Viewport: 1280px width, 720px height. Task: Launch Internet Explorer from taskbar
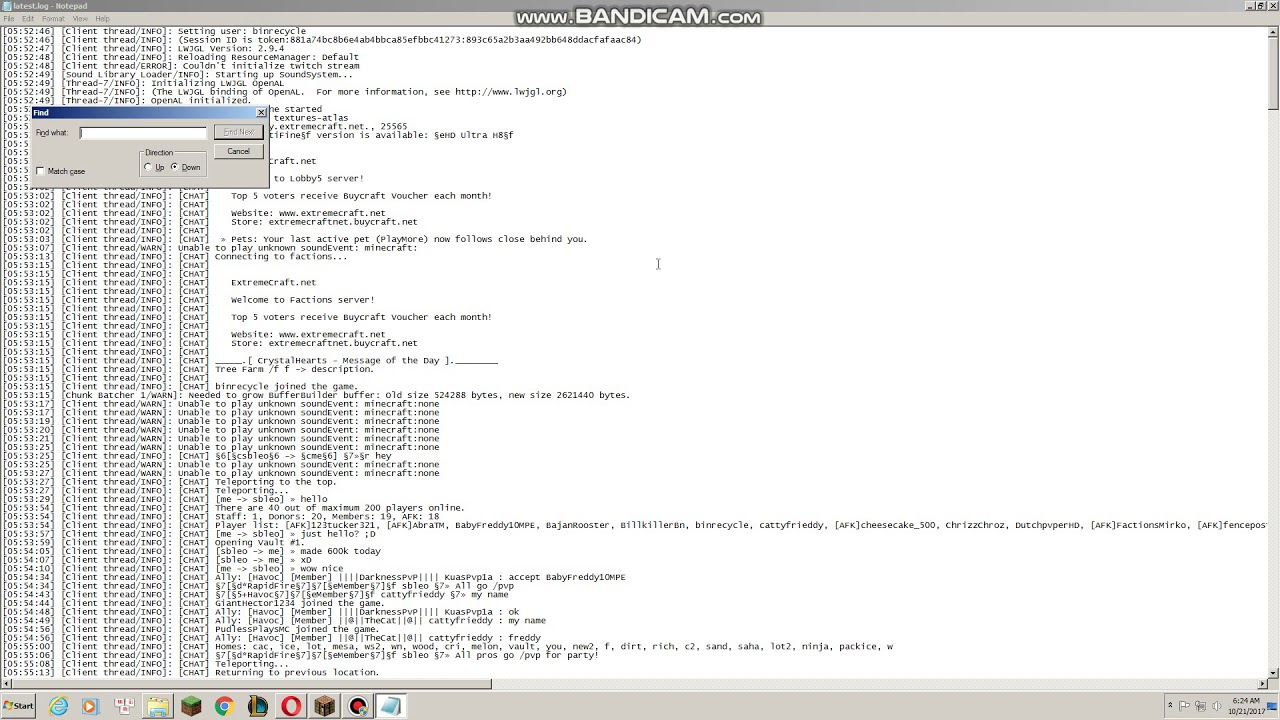click(59, 706)
